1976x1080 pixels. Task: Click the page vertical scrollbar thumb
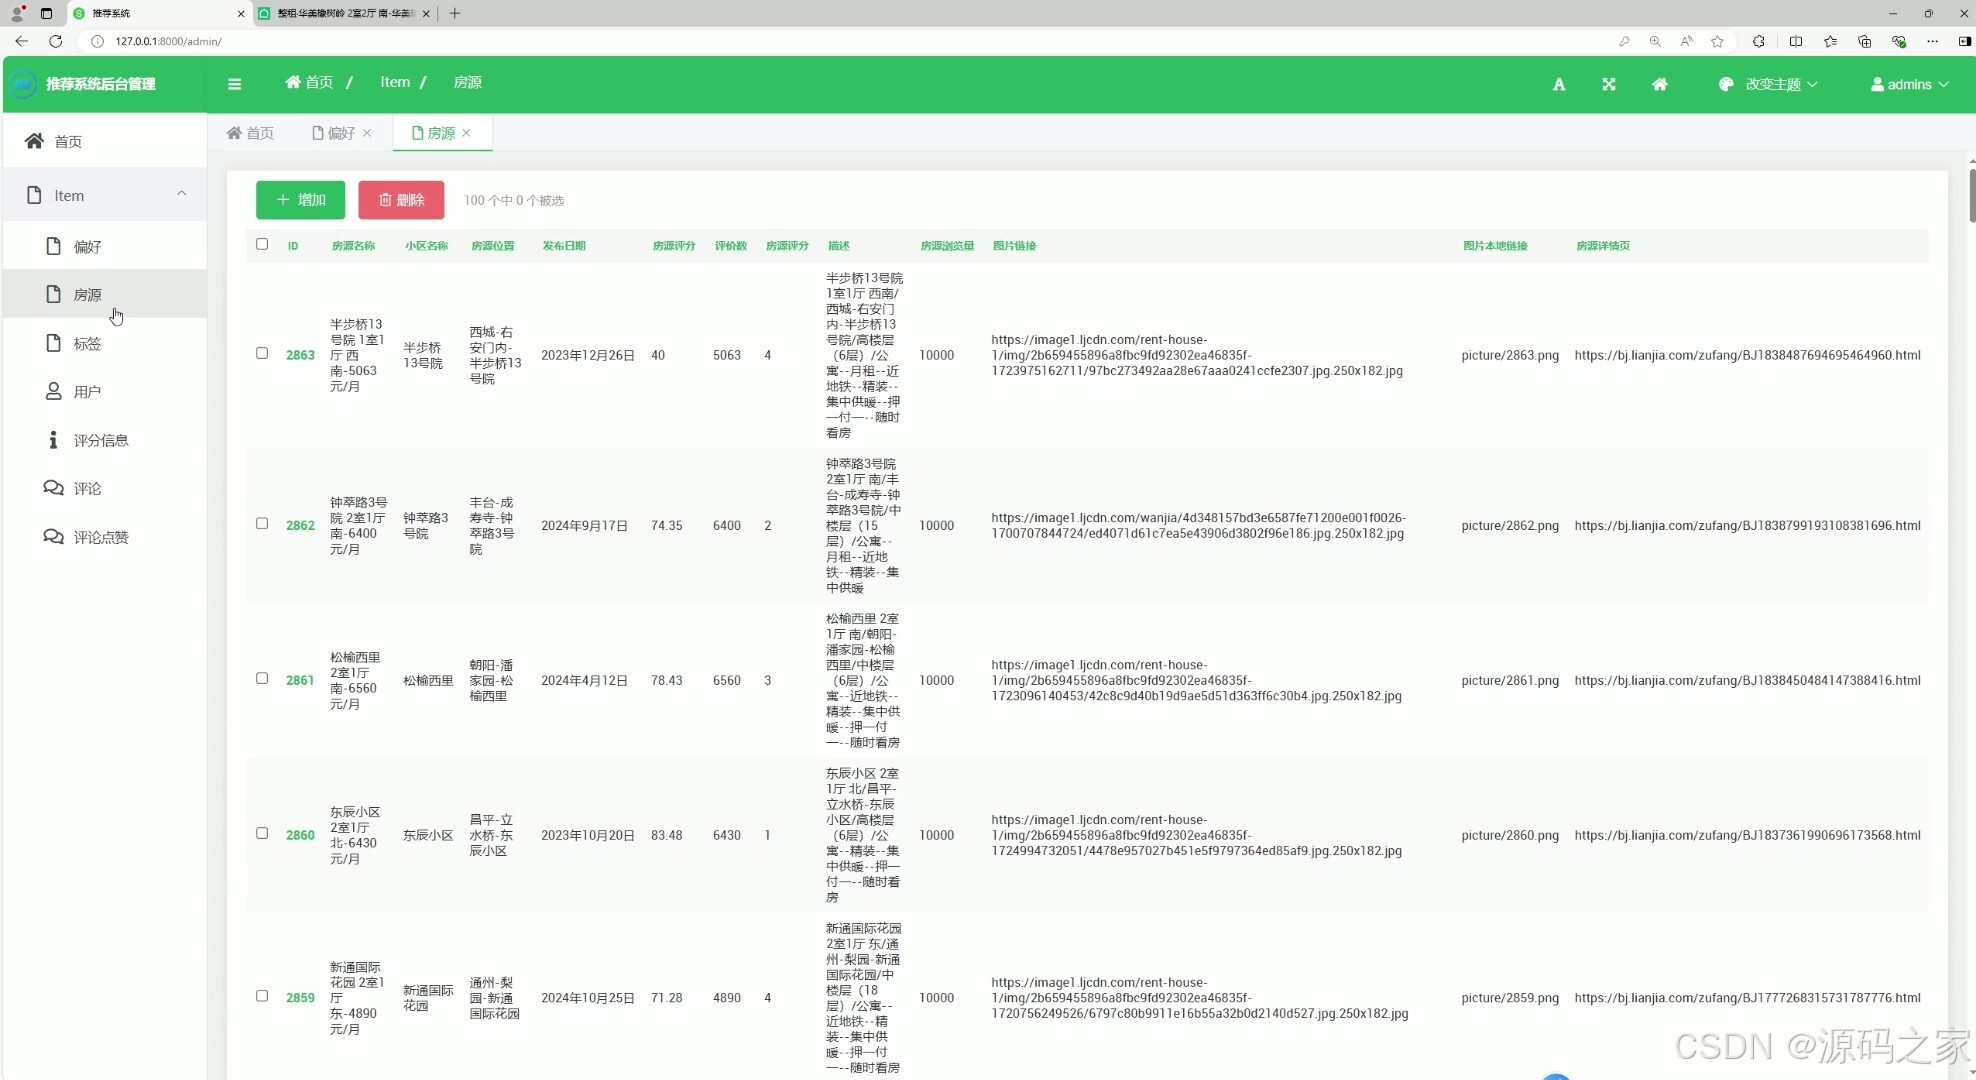1971,195
